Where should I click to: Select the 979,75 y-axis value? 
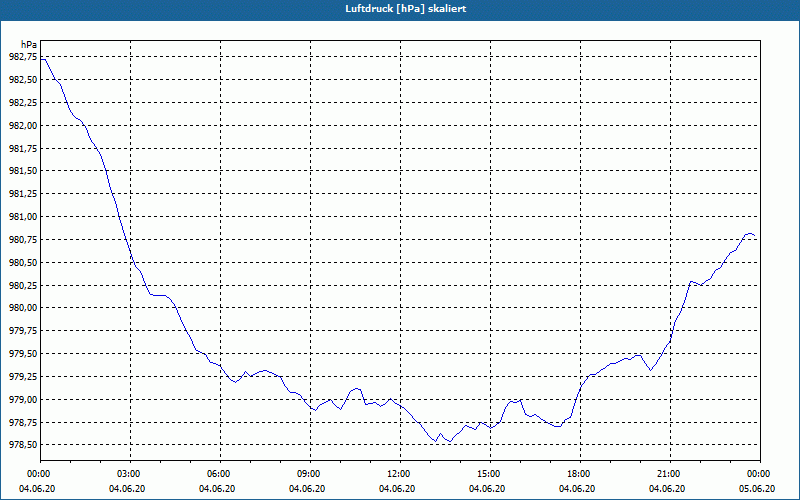coord(23,331)
